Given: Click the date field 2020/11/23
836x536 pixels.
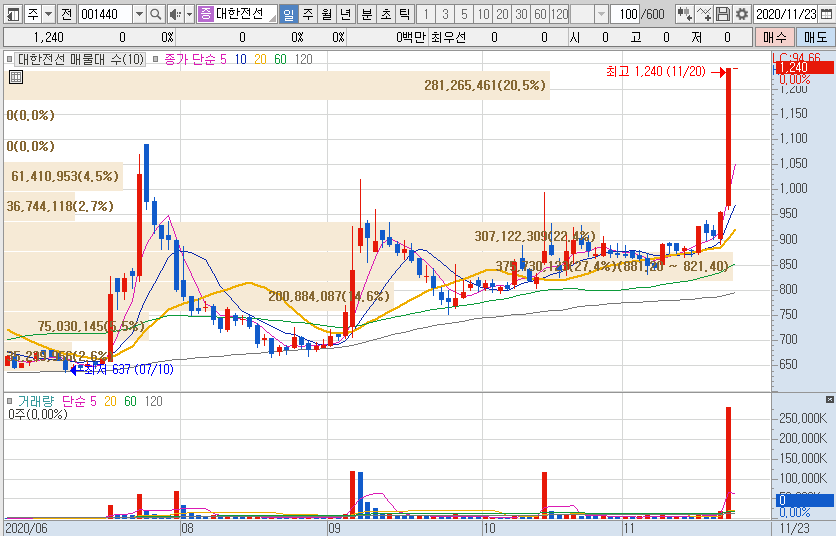Looking at the screenshot, I should point(786,14).
